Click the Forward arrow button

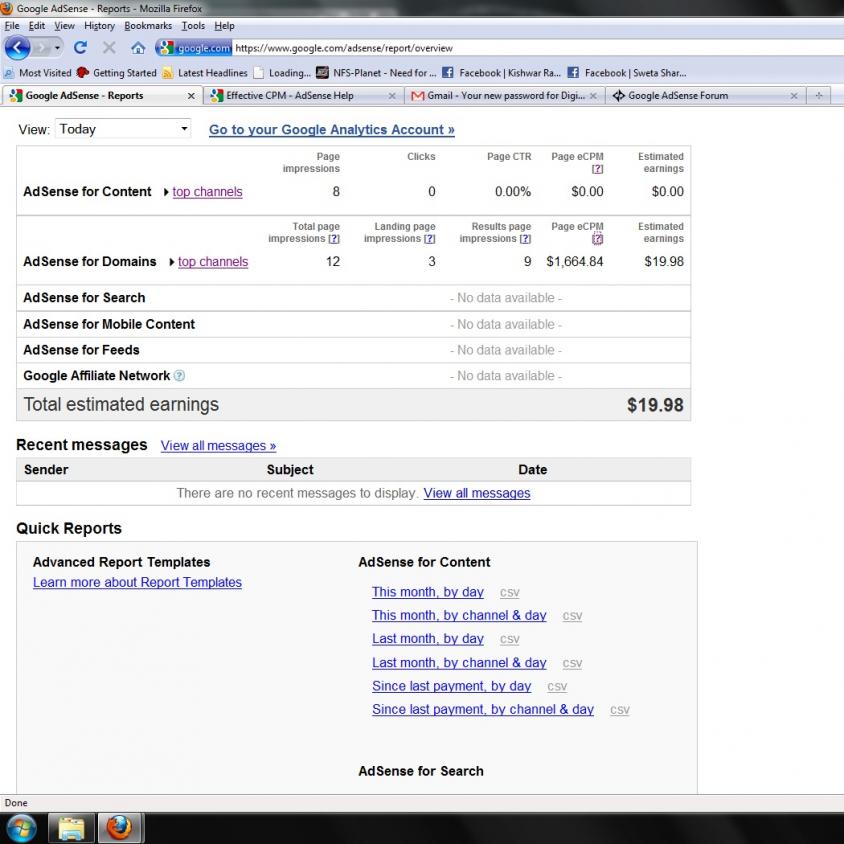click(x=41, y=48)
